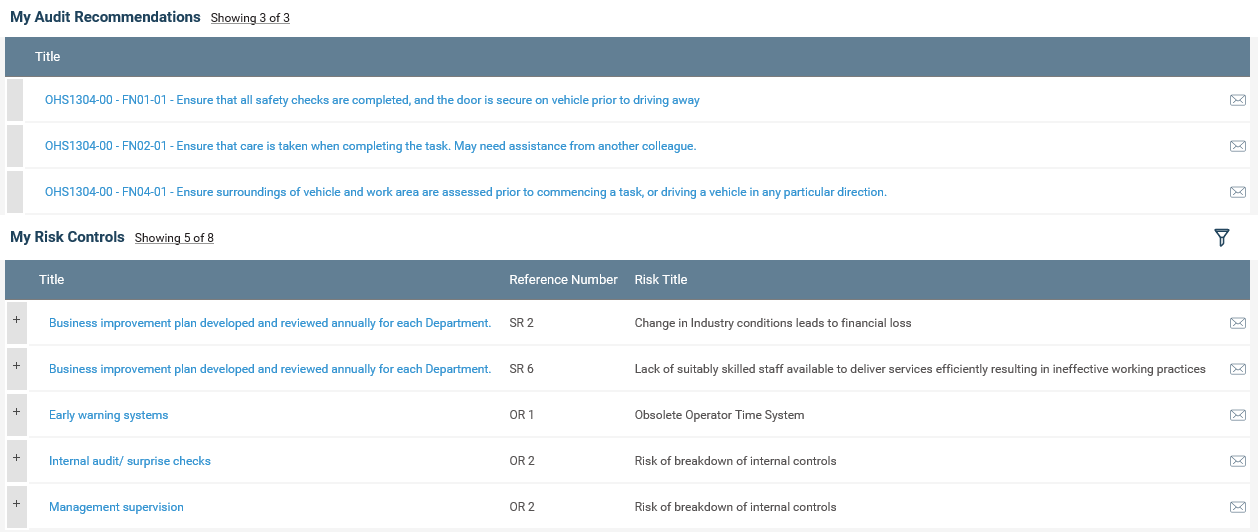Expand the Management supervision row

(x=16, y=504)
